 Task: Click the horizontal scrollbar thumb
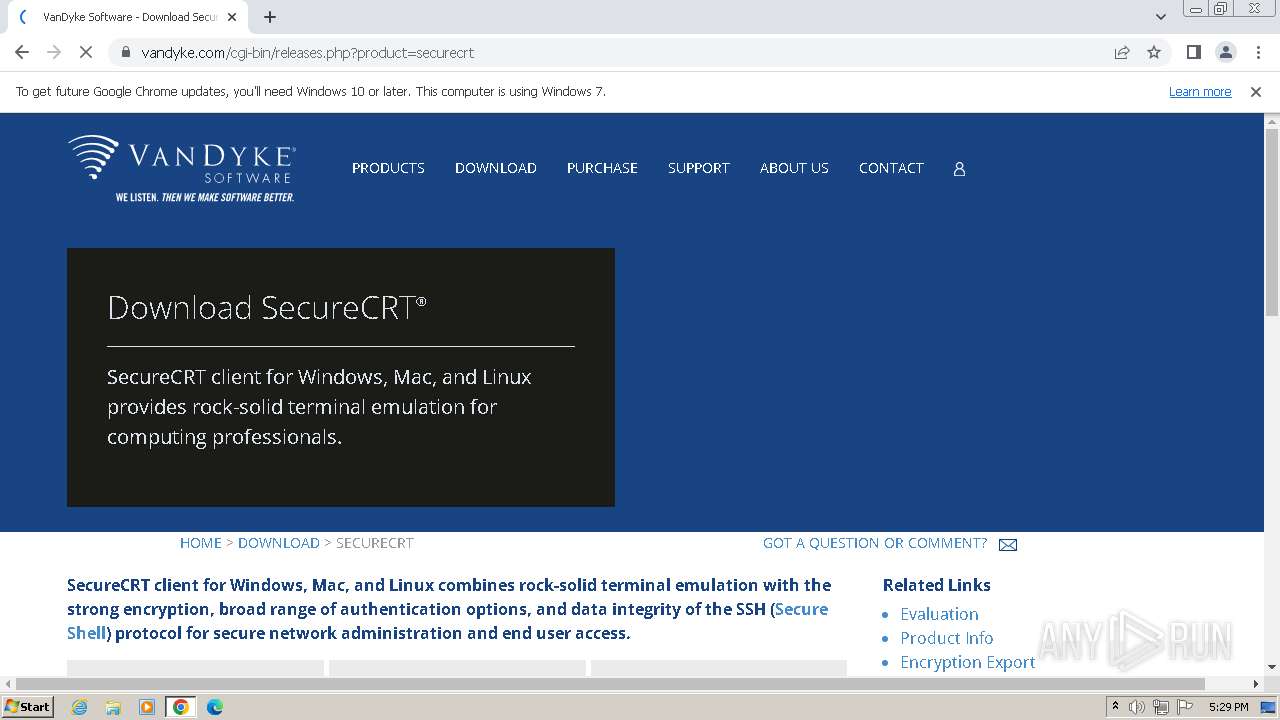610,684
